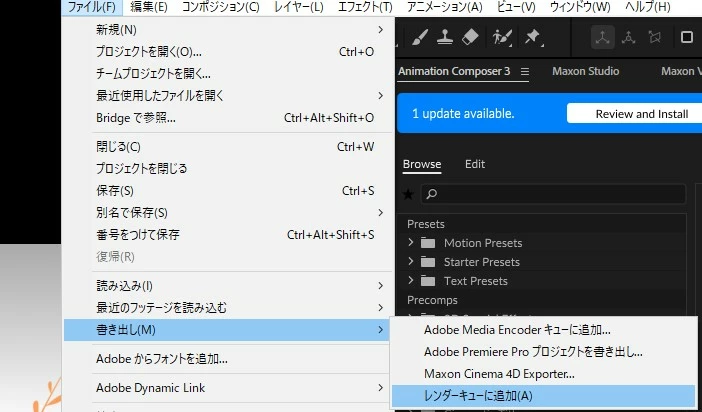Open 編集(E) menu
The height and width of the screenshot is (412, 702).
click(x=149, y=7)
